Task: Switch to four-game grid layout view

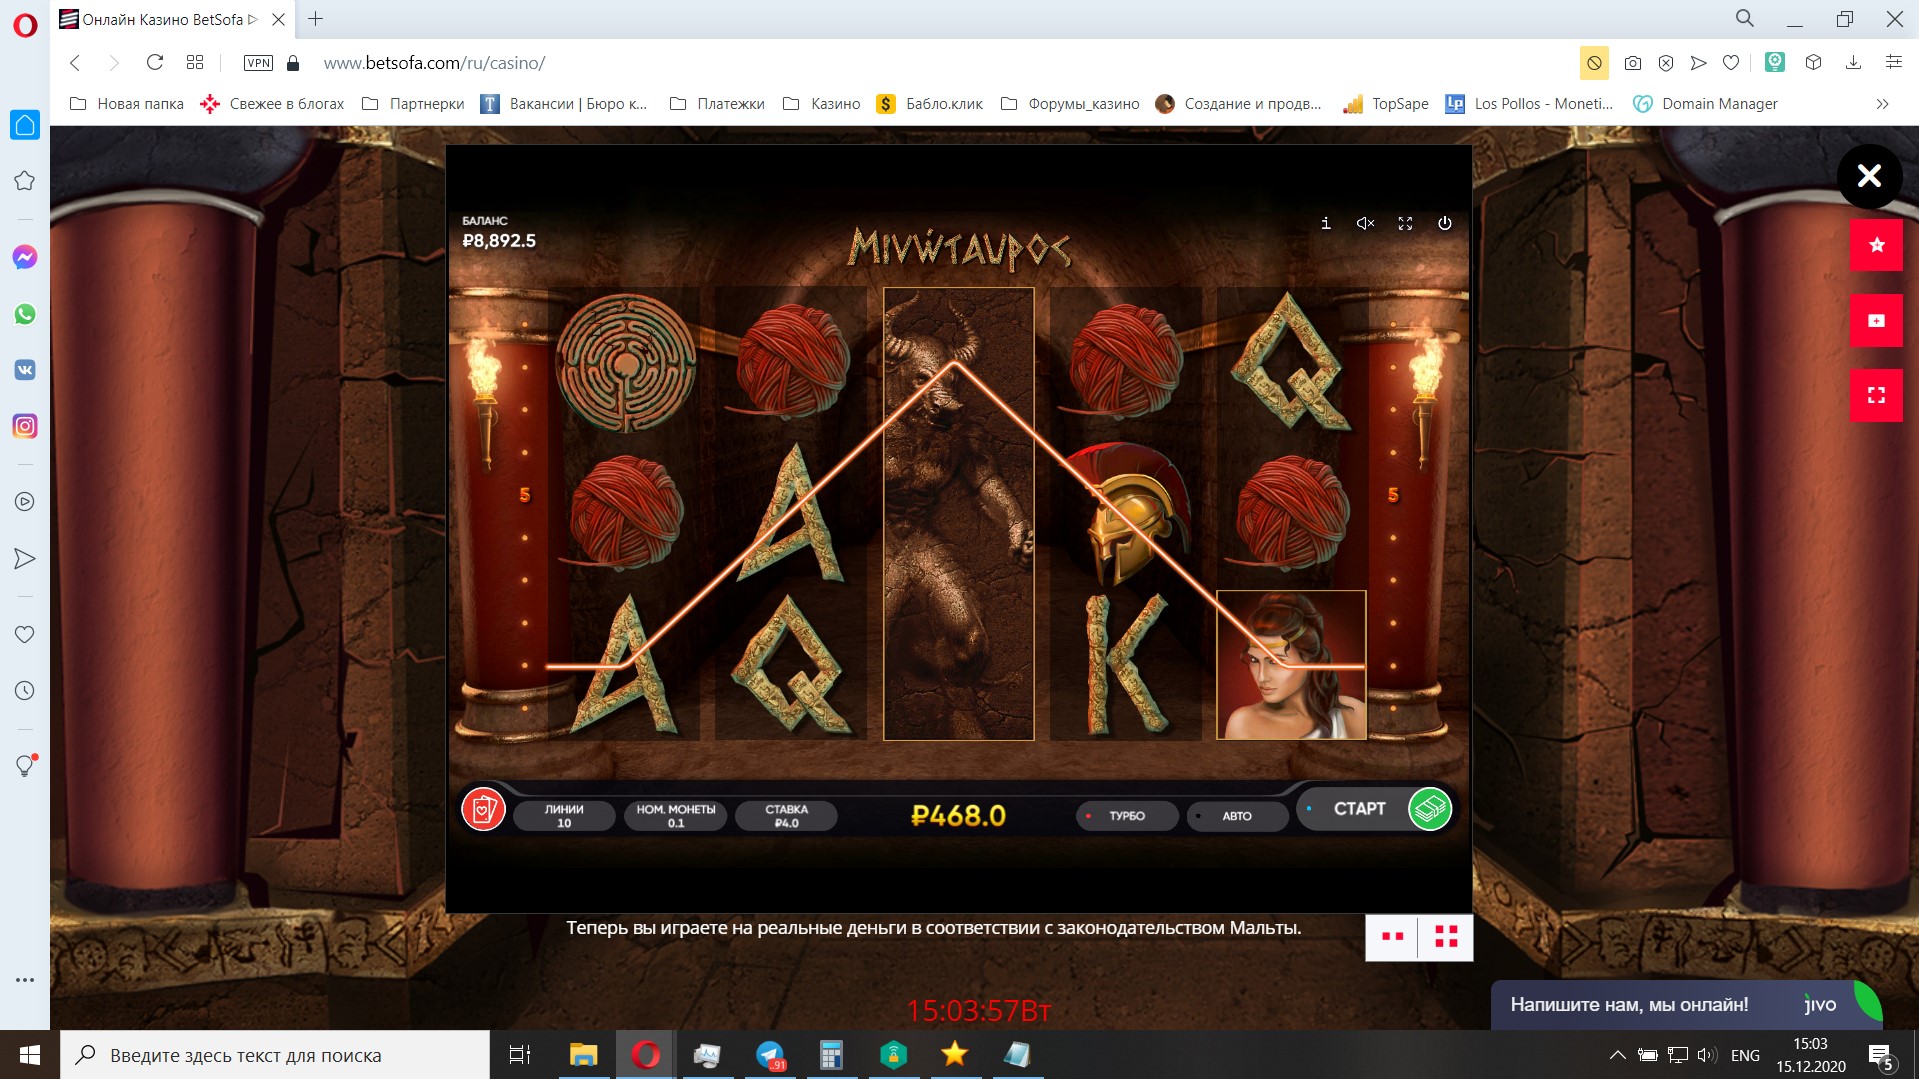Action: click(x=1446, y=937)
